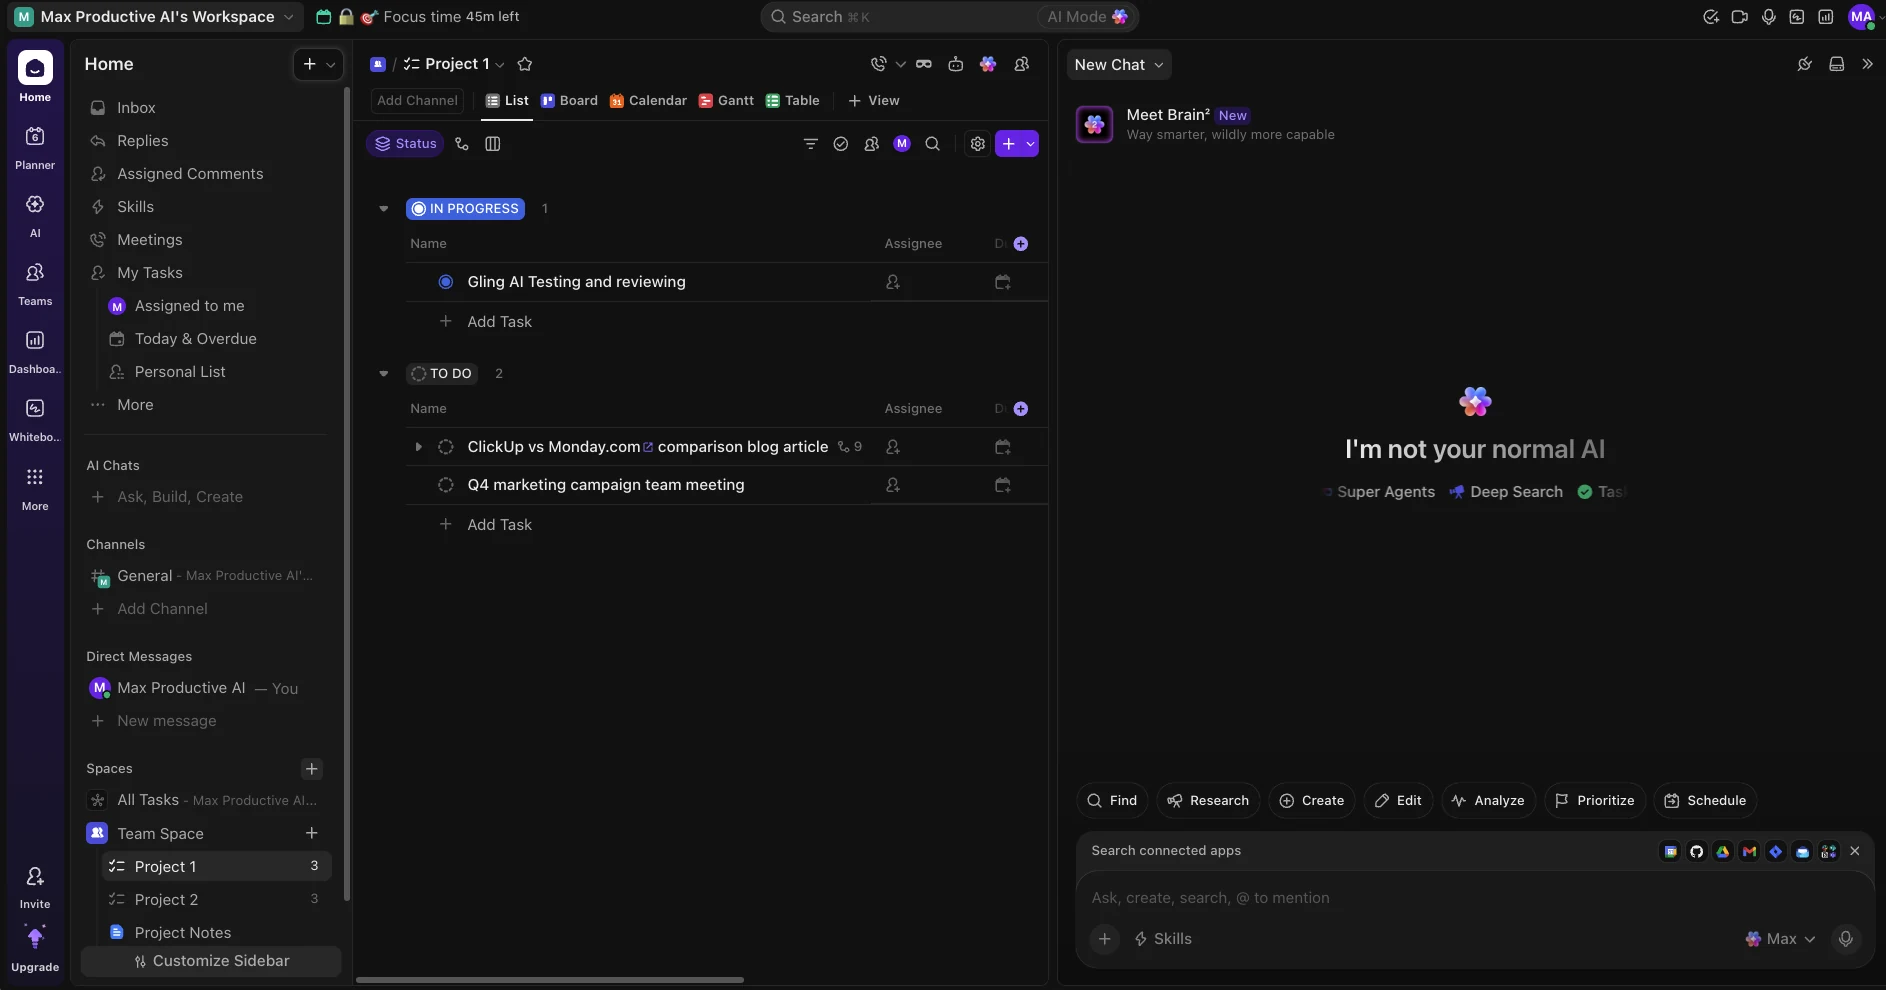The width and height of the screenshot is (1886, 990).
Task: Click the Research suggestion button
Action: pyautogui.click(x=1208, y=801)
